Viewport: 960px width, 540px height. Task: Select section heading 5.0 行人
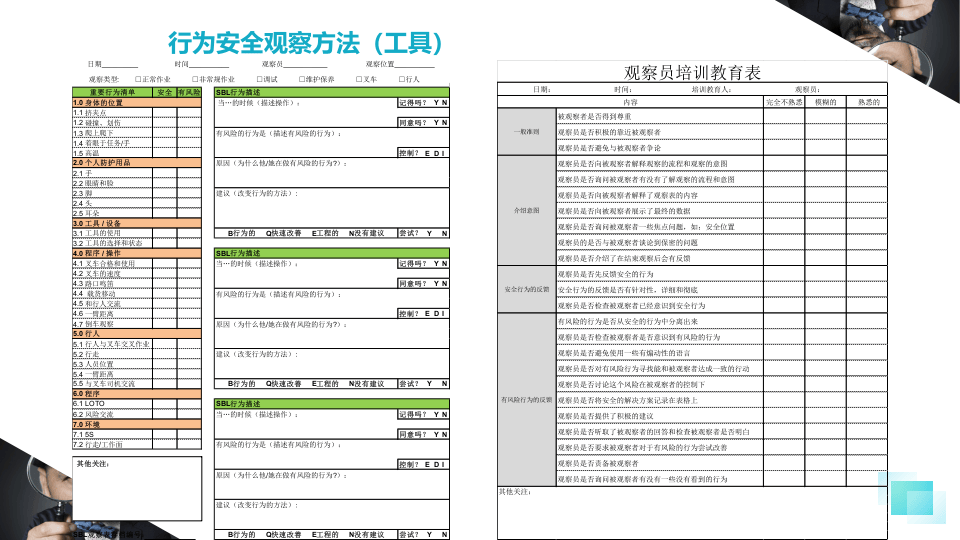click(x=137, y=334)
